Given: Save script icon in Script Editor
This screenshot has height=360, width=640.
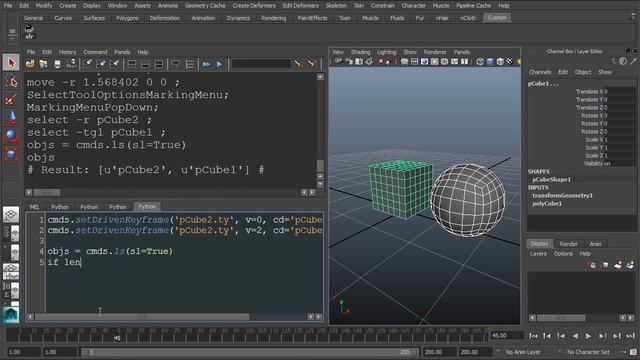Looking at the screenshot, I should coord(57,64).
